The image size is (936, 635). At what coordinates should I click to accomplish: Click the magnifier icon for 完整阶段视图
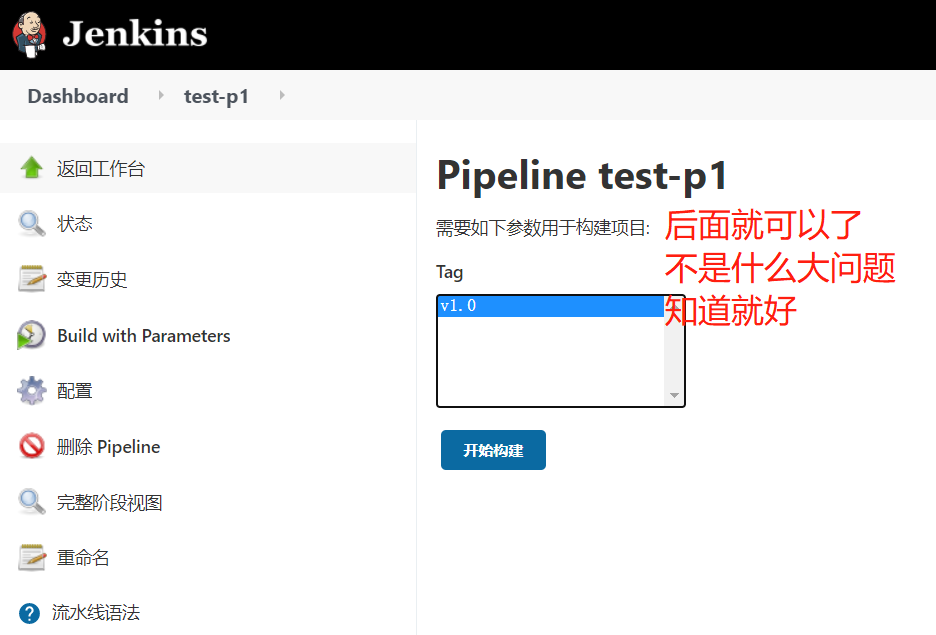(x=31, y=502)
